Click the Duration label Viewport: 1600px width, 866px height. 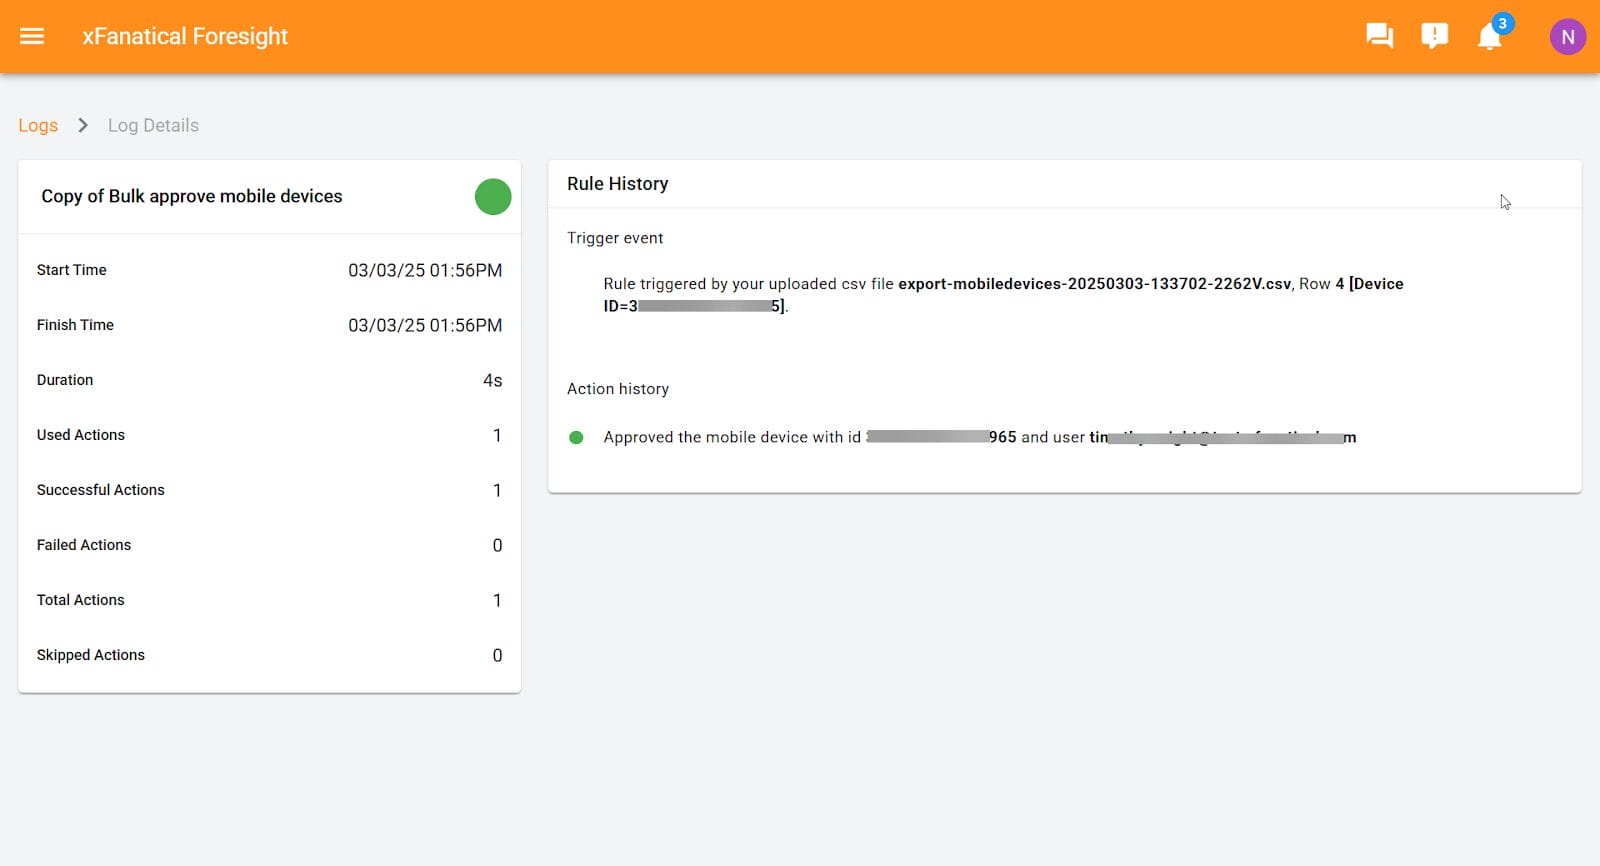65,380
